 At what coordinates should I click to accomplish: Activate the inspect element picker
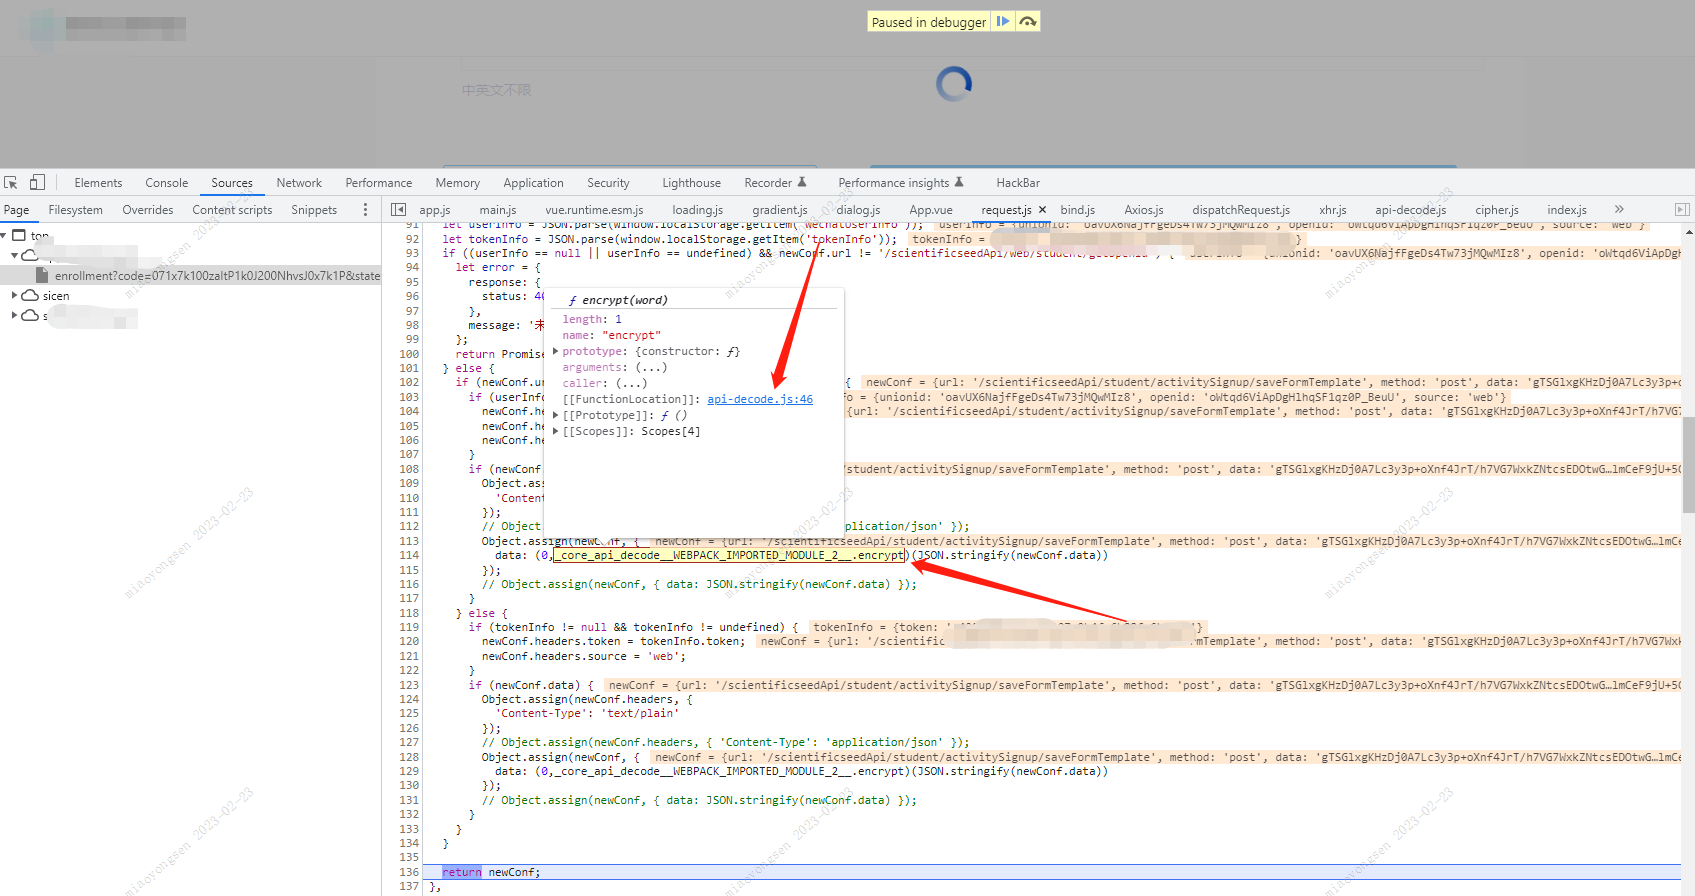pyautogui.click(x=11, y=183)
